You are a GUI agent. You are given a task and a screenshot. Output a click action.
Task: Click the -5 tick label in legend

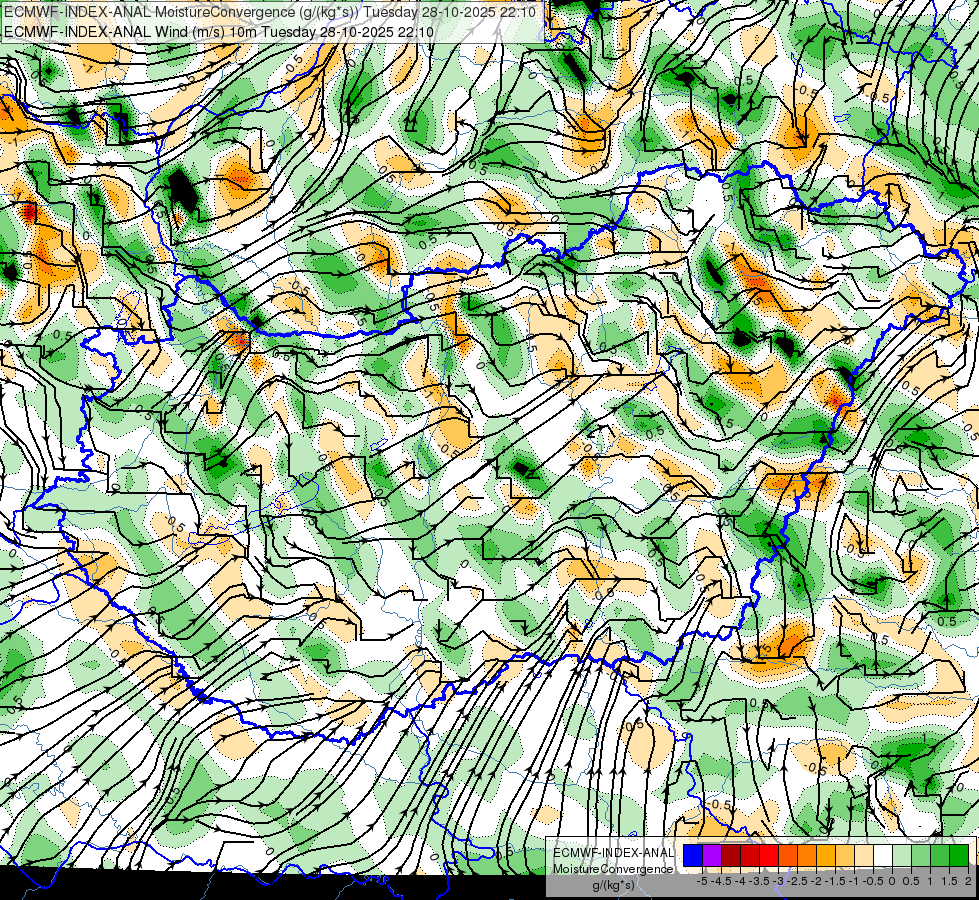(x=702, y=881)
